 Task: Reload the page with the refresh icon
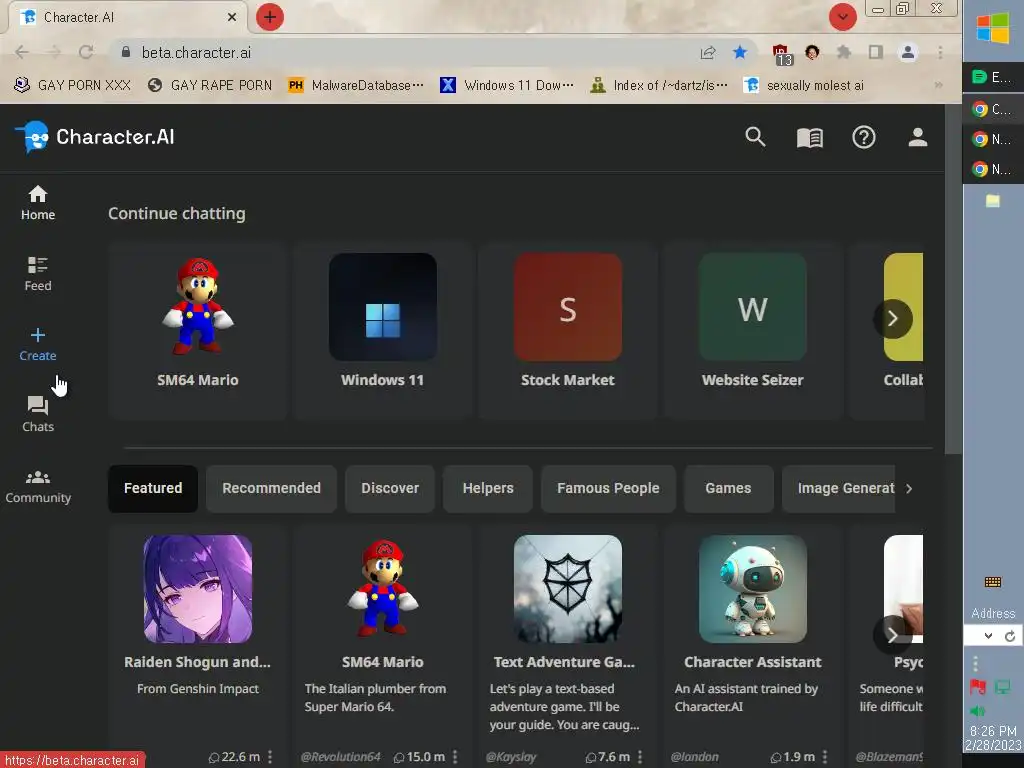click(x=86, y=52)
